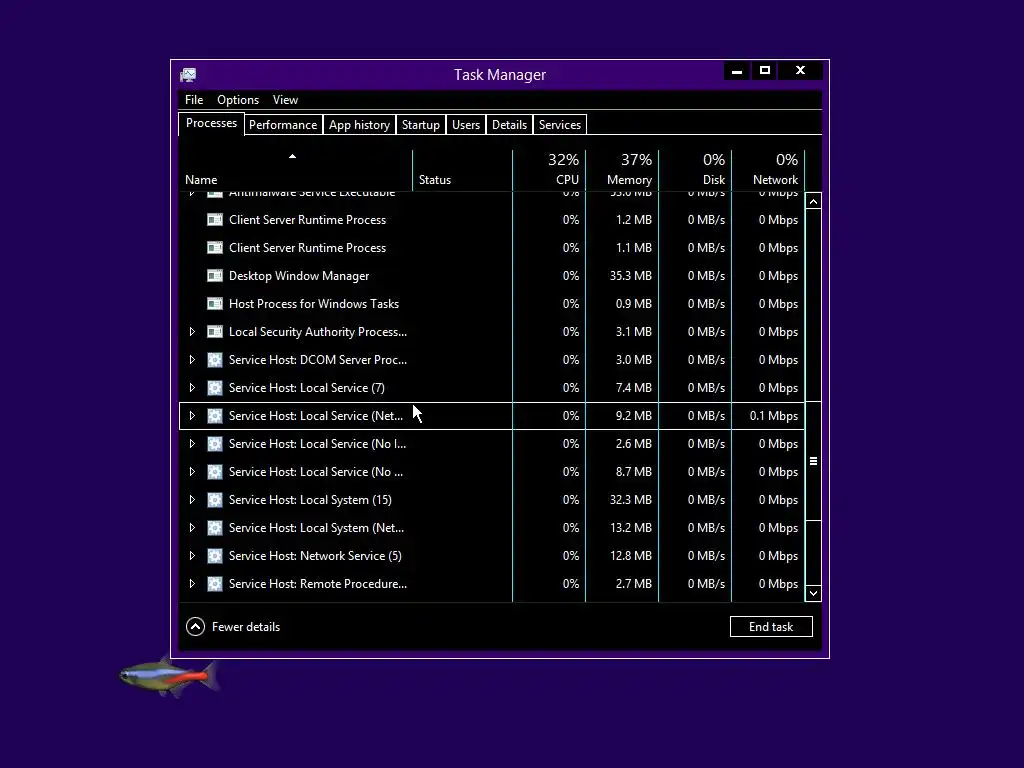Expand Local Security Authority Process row
Image resolution: width=1024 pixels, height=768 pixels.
192,332
